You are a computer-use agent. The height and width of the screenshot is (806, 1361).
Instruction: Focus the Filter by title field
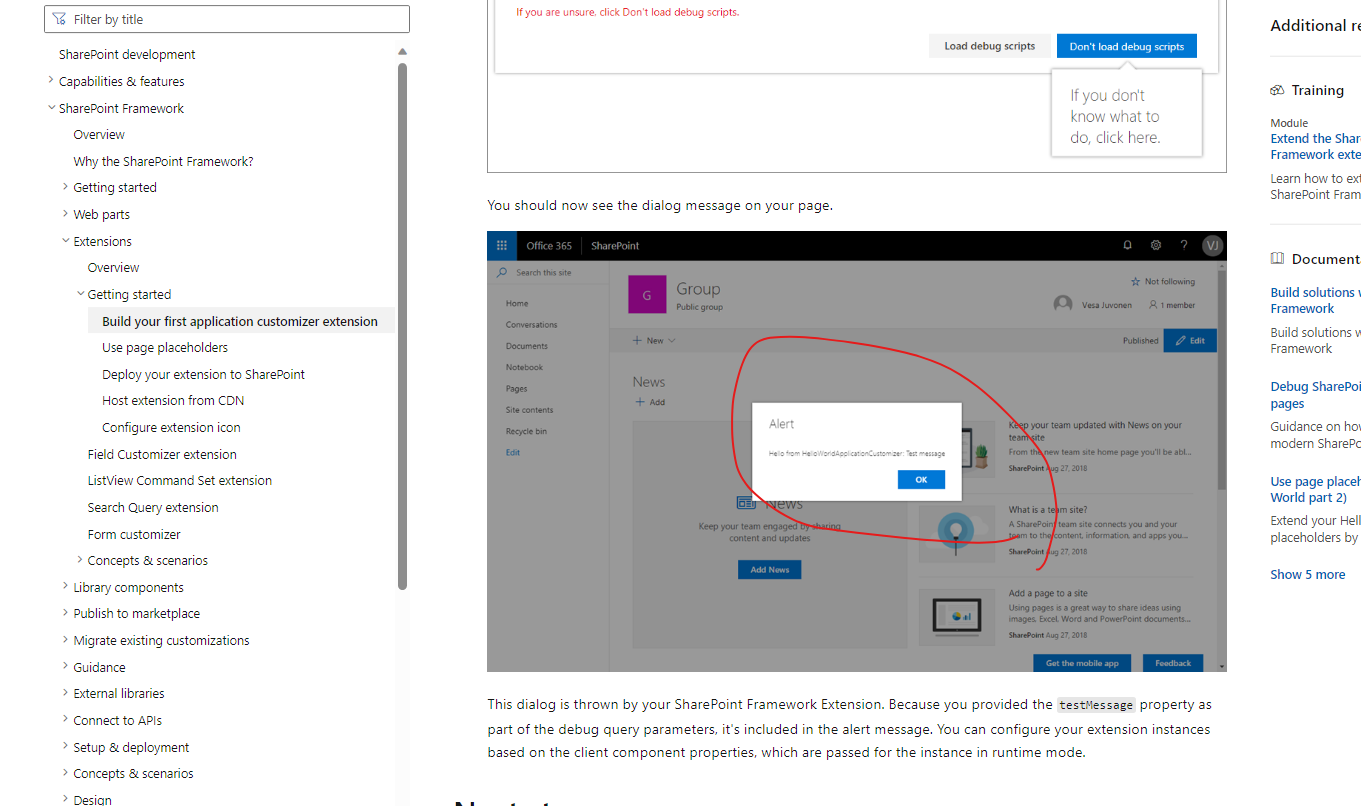click(227, 19)
